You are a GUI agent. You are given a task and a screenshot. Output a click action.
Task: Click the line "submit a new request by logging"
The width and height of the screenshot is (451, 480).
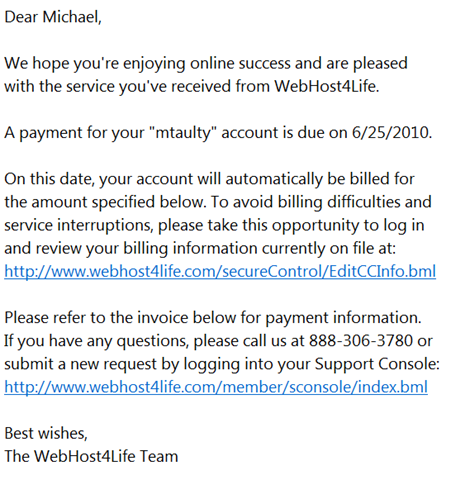pyautogui.click(x=222, y=364)
